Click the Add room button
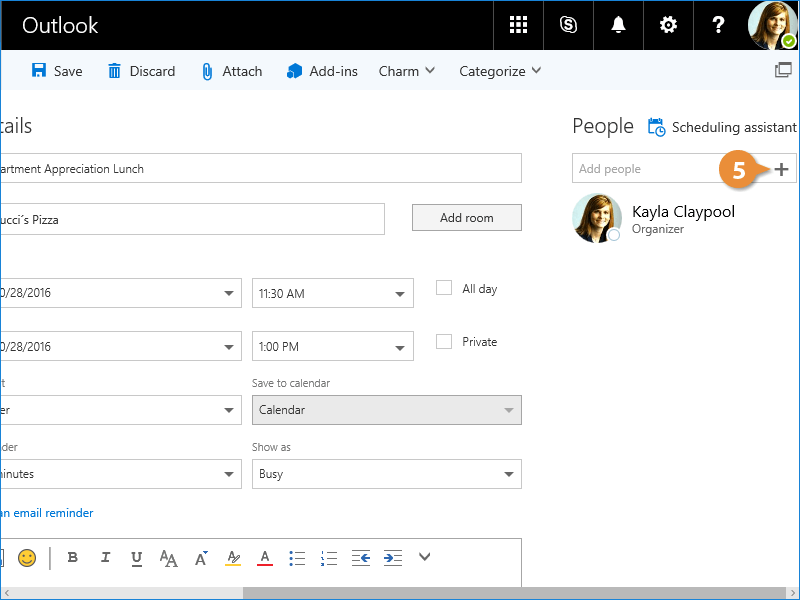The width and height of the screenshot is (800, 600). coord(466,218)
